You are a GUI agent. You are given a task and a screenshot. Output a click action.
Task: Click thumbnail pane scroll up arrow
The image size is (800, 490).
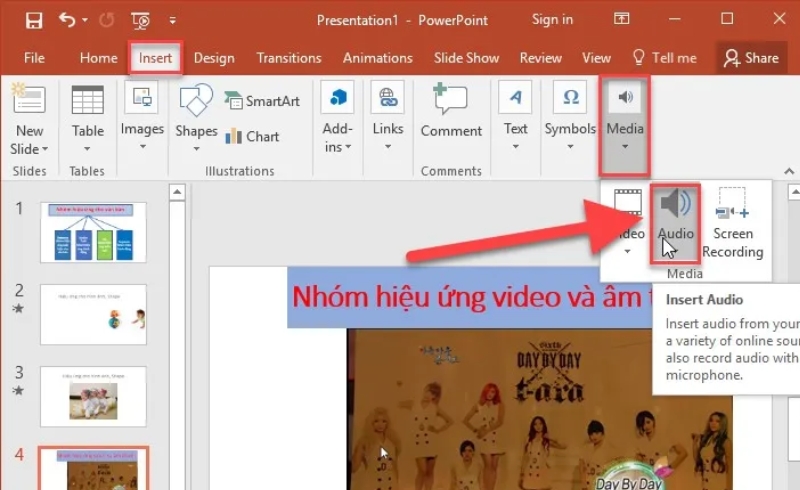coord(177,192)
